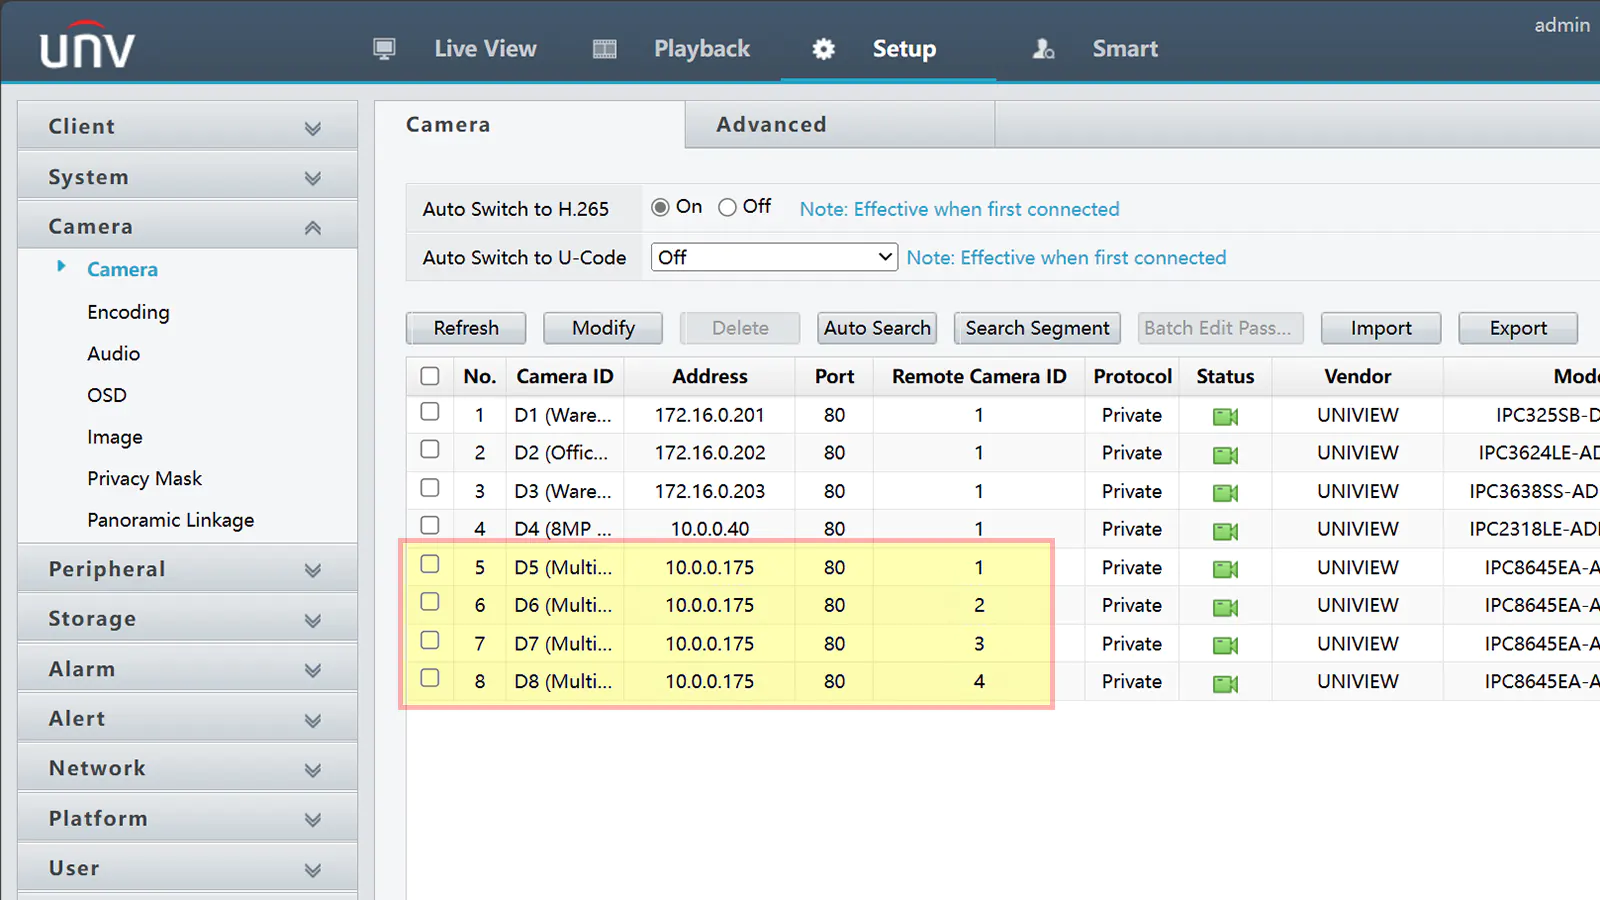Click the Auto Search button
1600x900 pixels.
pos(877,328)
